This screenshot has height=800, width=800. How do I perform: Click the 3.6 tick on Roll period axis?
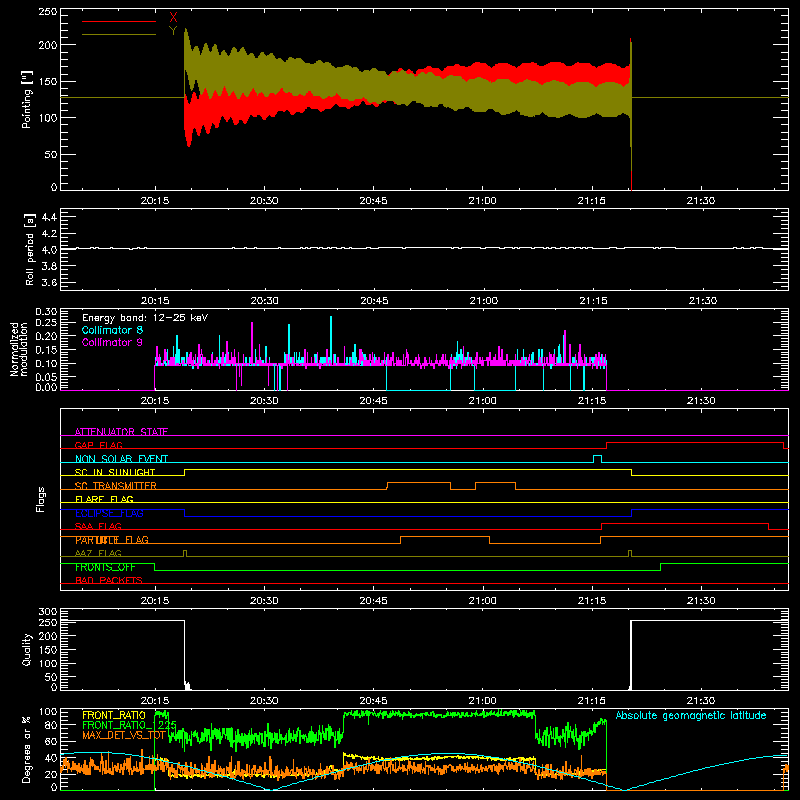[49, 282]
